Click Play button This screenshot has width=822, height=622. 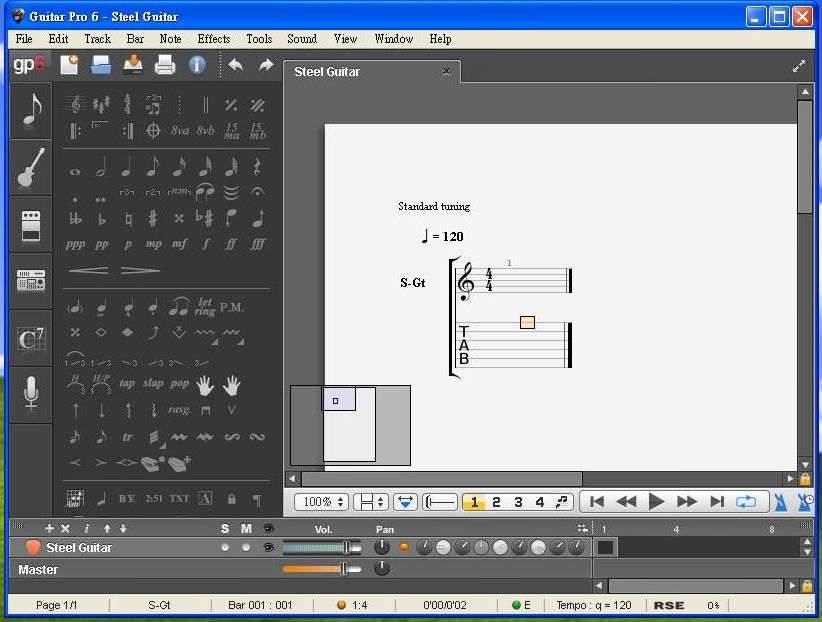click(x=655, y=502)
